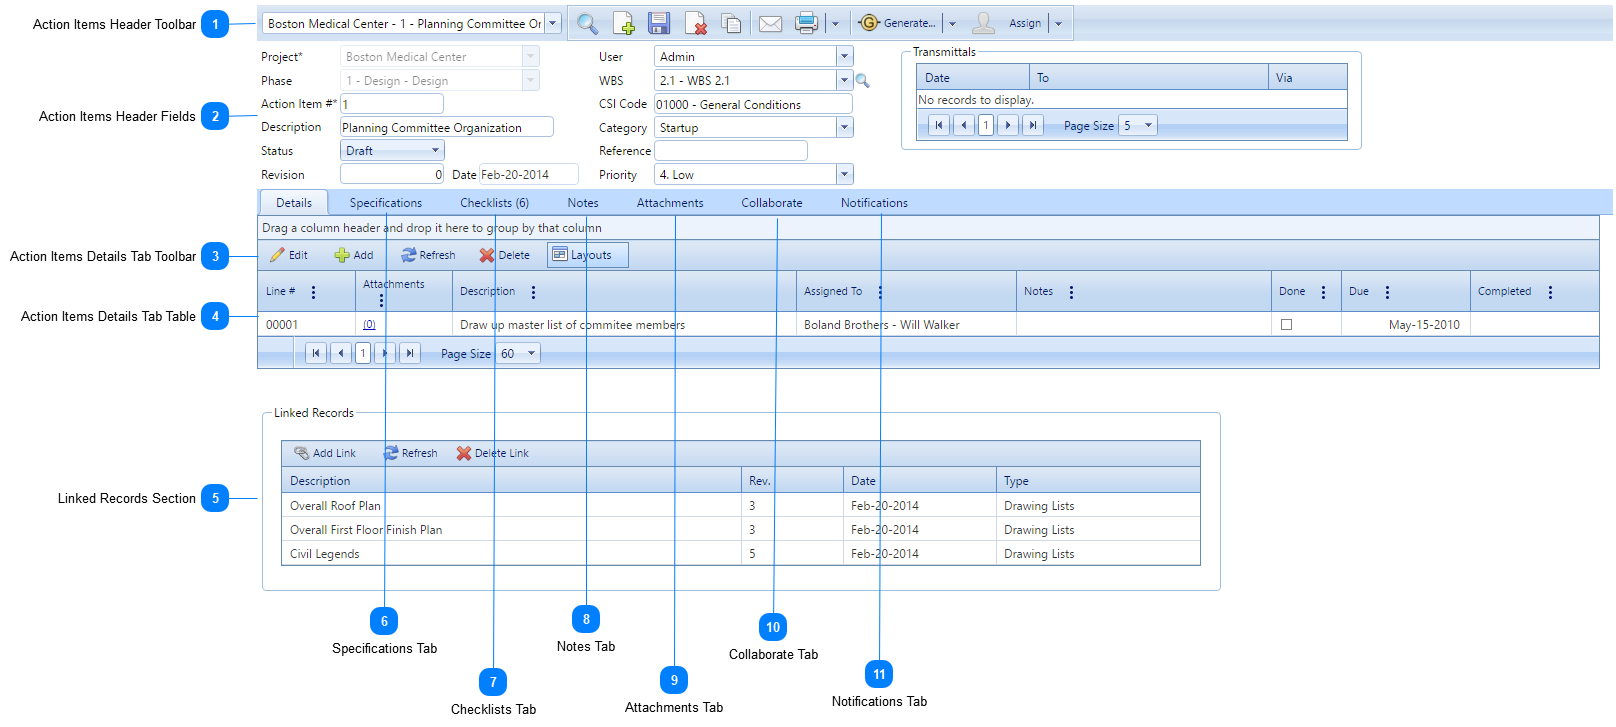The height and width of the screenshot is (727, 1616).
Task: Click the Action Item # input field
Action: [x=392, y=104]
